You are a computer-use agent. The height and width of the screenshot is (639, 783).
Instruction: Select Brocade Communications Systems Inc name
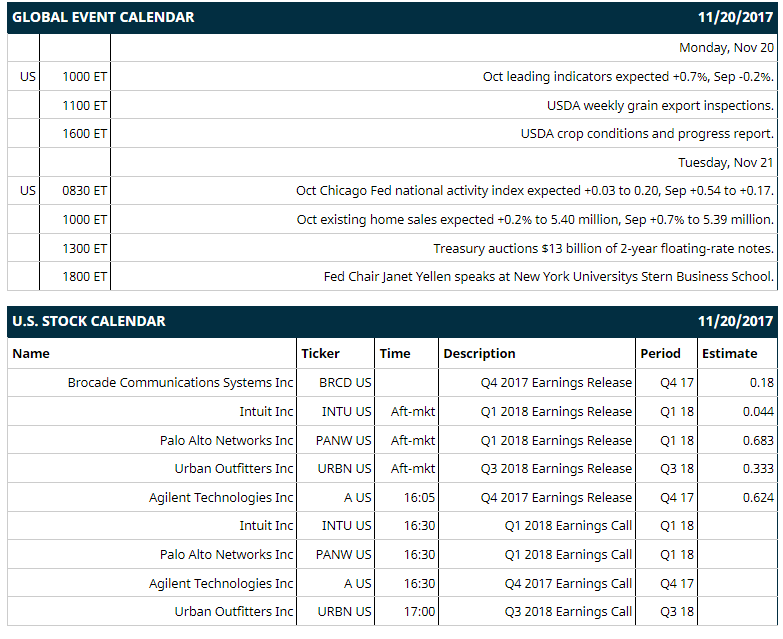point(180,382)
